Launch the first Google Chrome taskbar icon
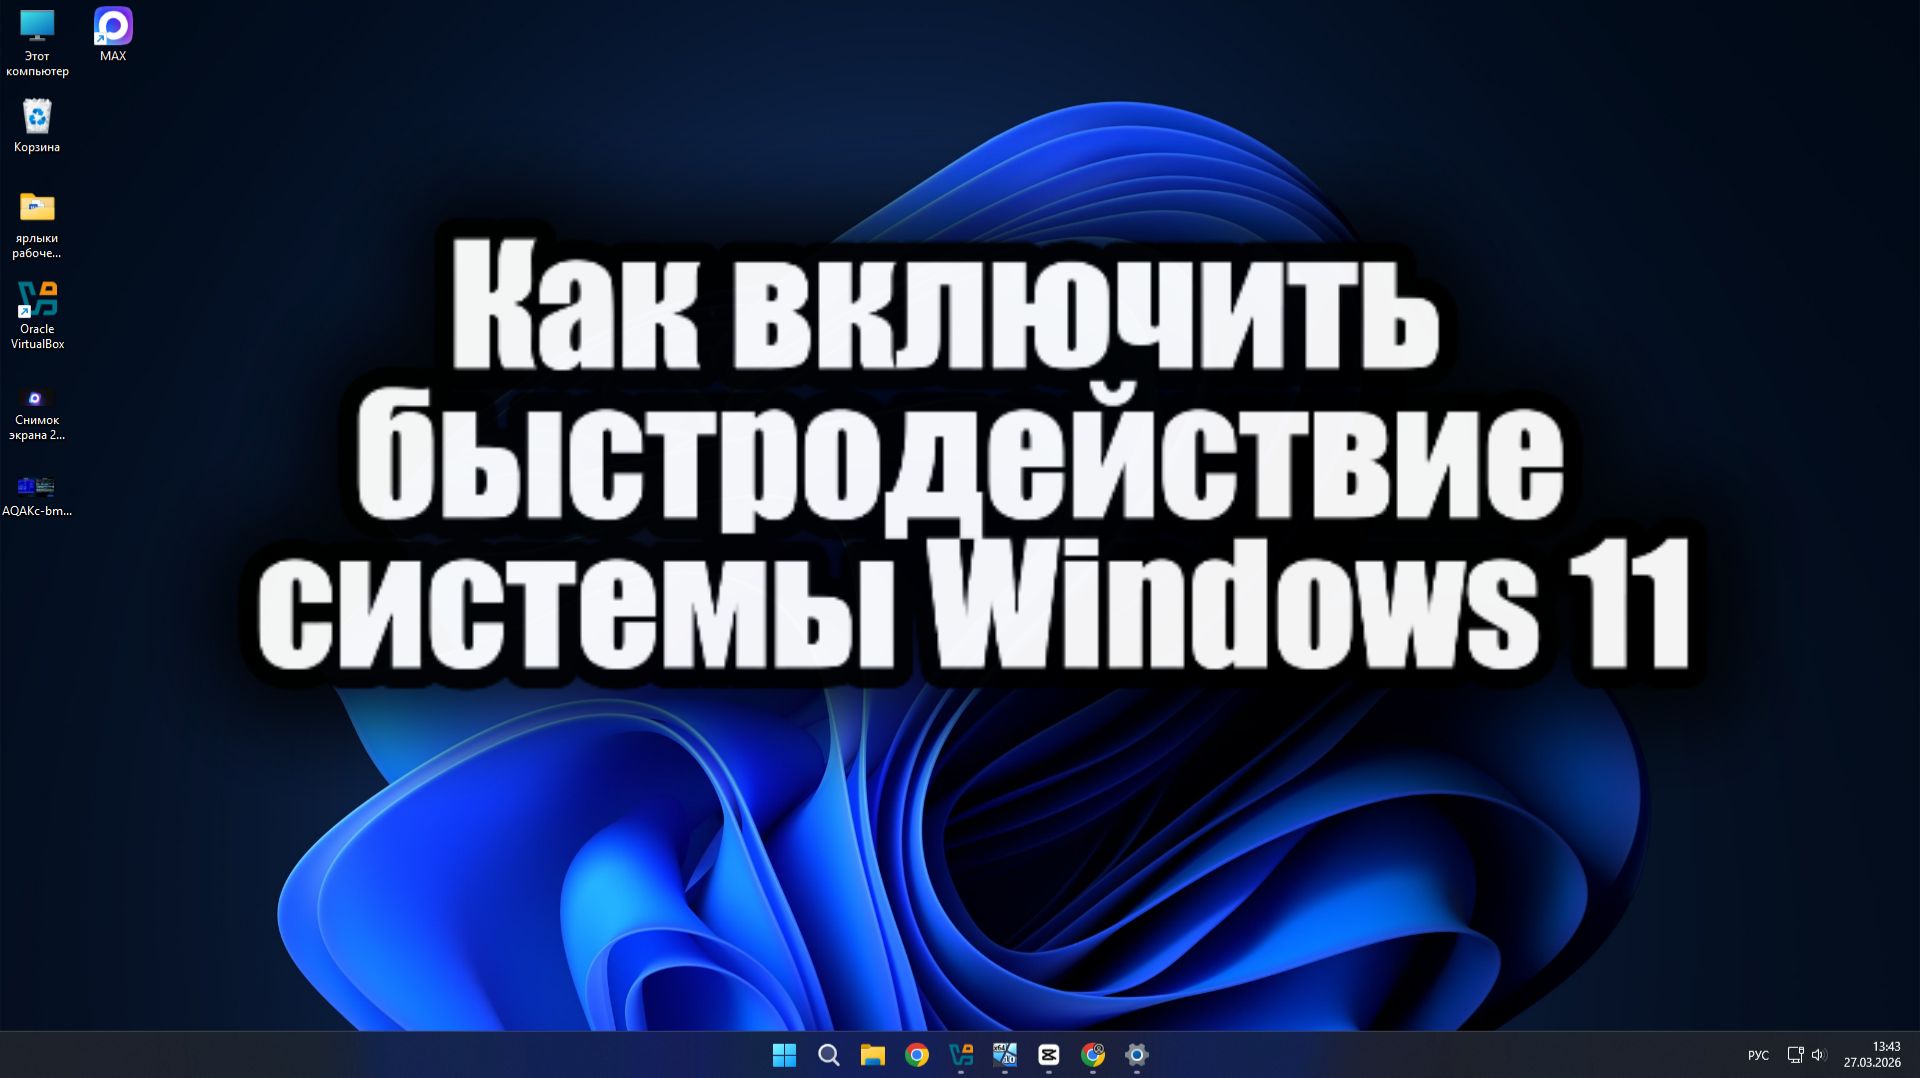Image resolution: width=1920 pixels, height=1078 pixels. coord(916,1054)
